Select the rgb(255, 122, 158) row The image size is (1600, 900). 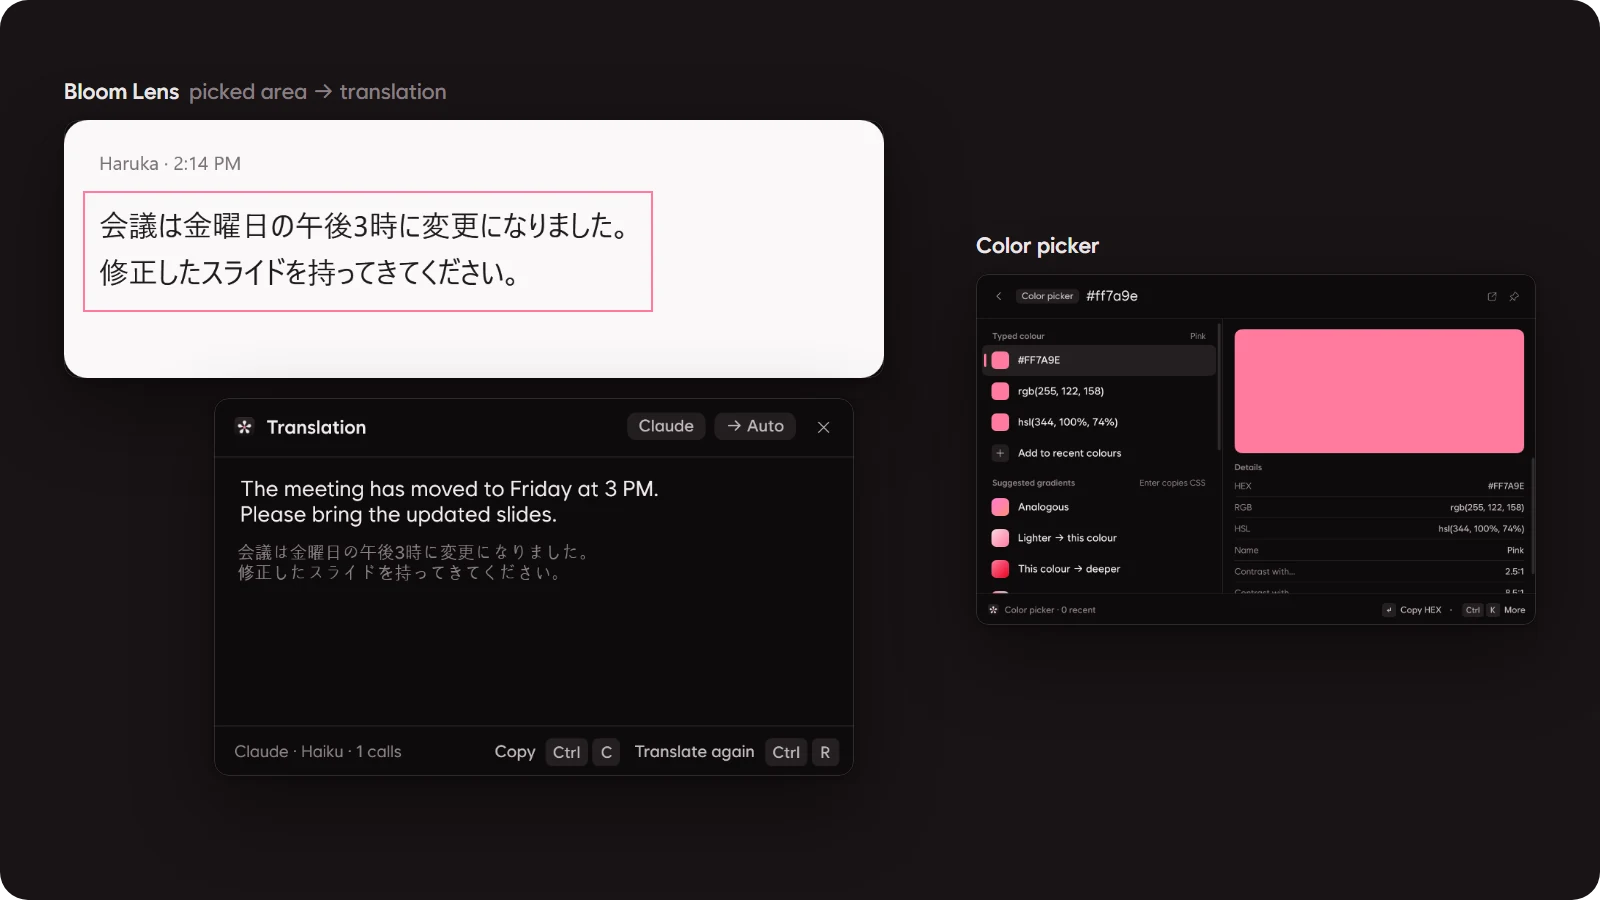tap(1099, 391)
